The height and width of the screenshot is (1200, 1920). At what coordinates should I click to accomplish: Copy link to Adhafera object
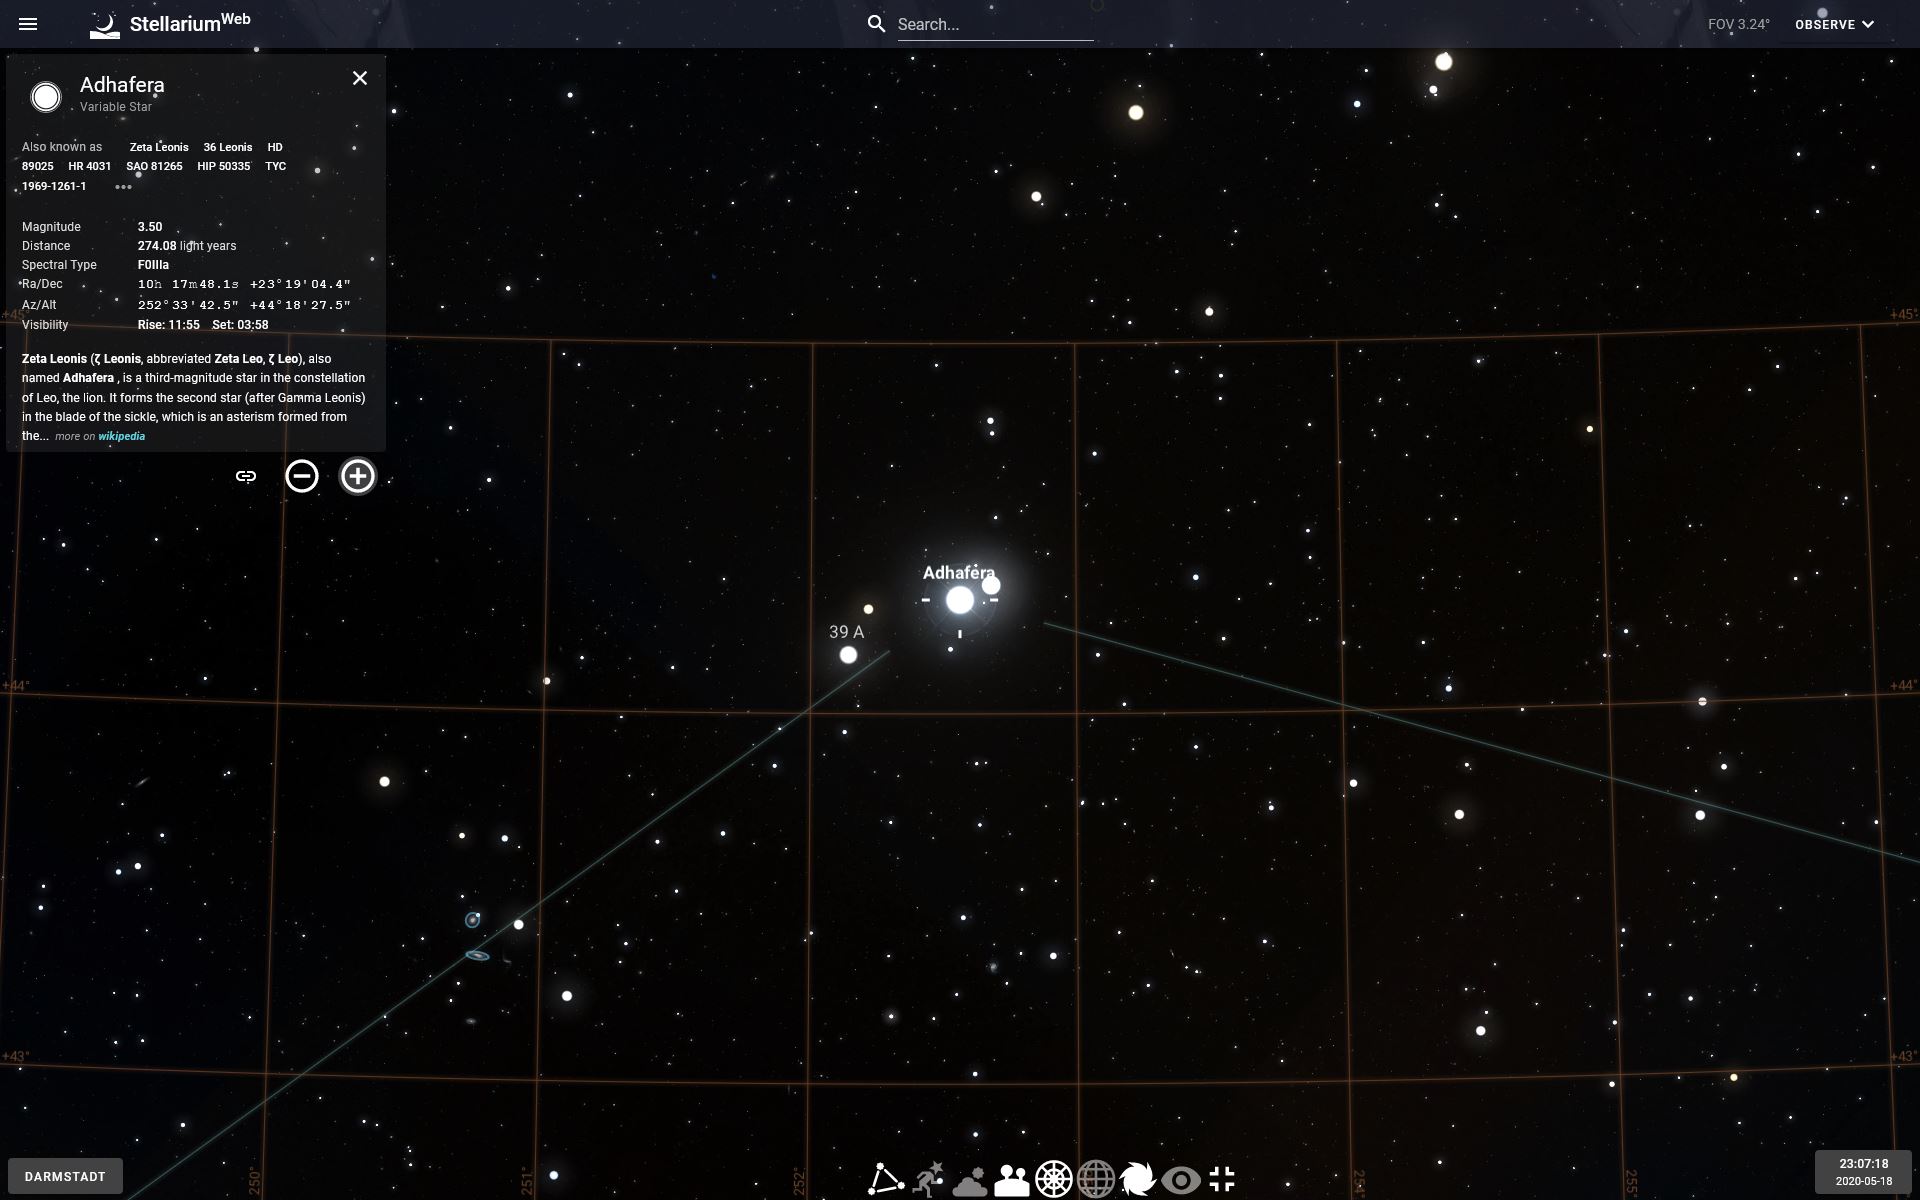(246, 476)
